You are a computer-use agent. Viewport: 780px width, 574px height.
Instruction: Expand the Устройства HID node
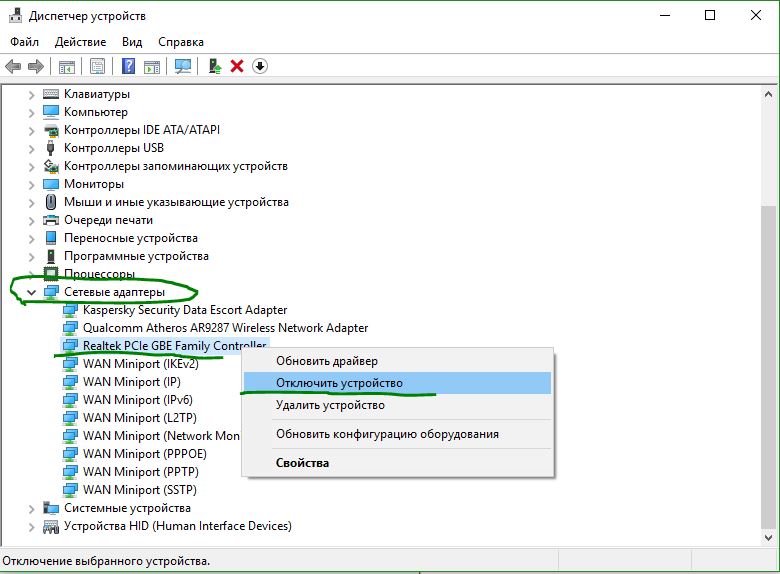click(32, 526)
